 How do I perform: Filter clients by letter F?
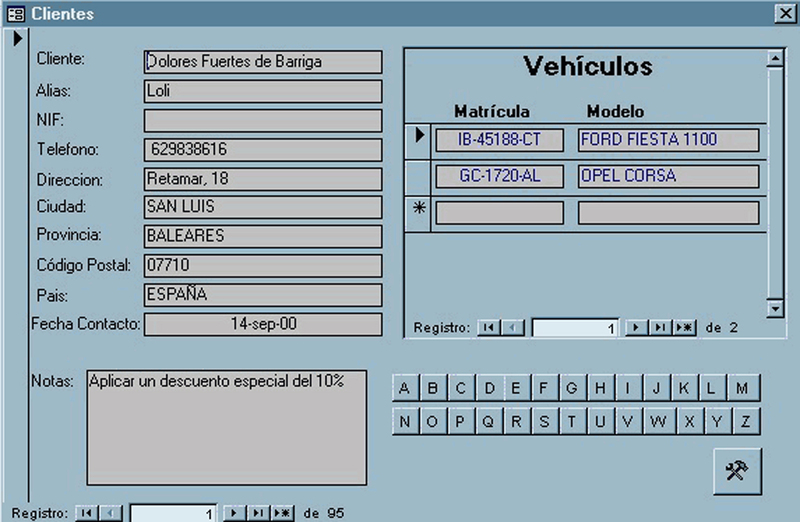pos(544,388)
